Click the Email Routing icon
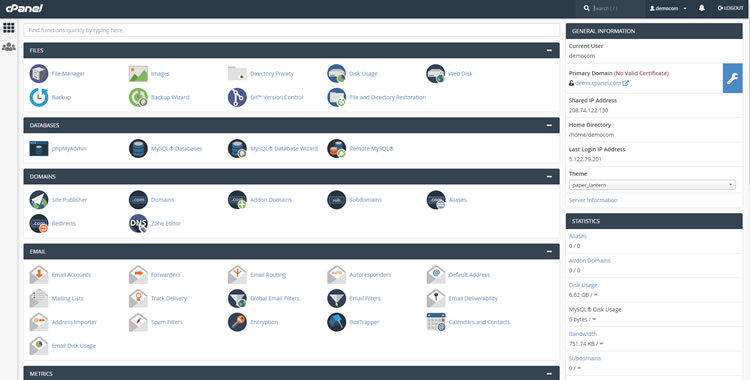750x380 pixels. pos(237,275)
